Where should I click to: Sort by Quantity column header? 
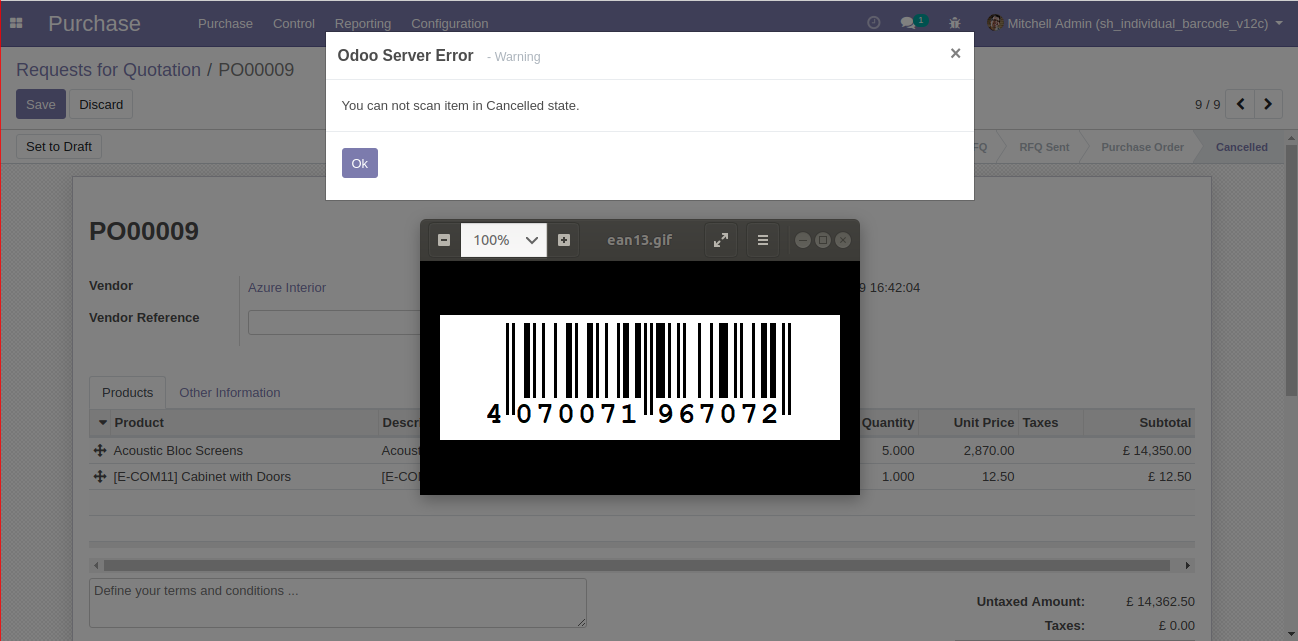[888, 423]
